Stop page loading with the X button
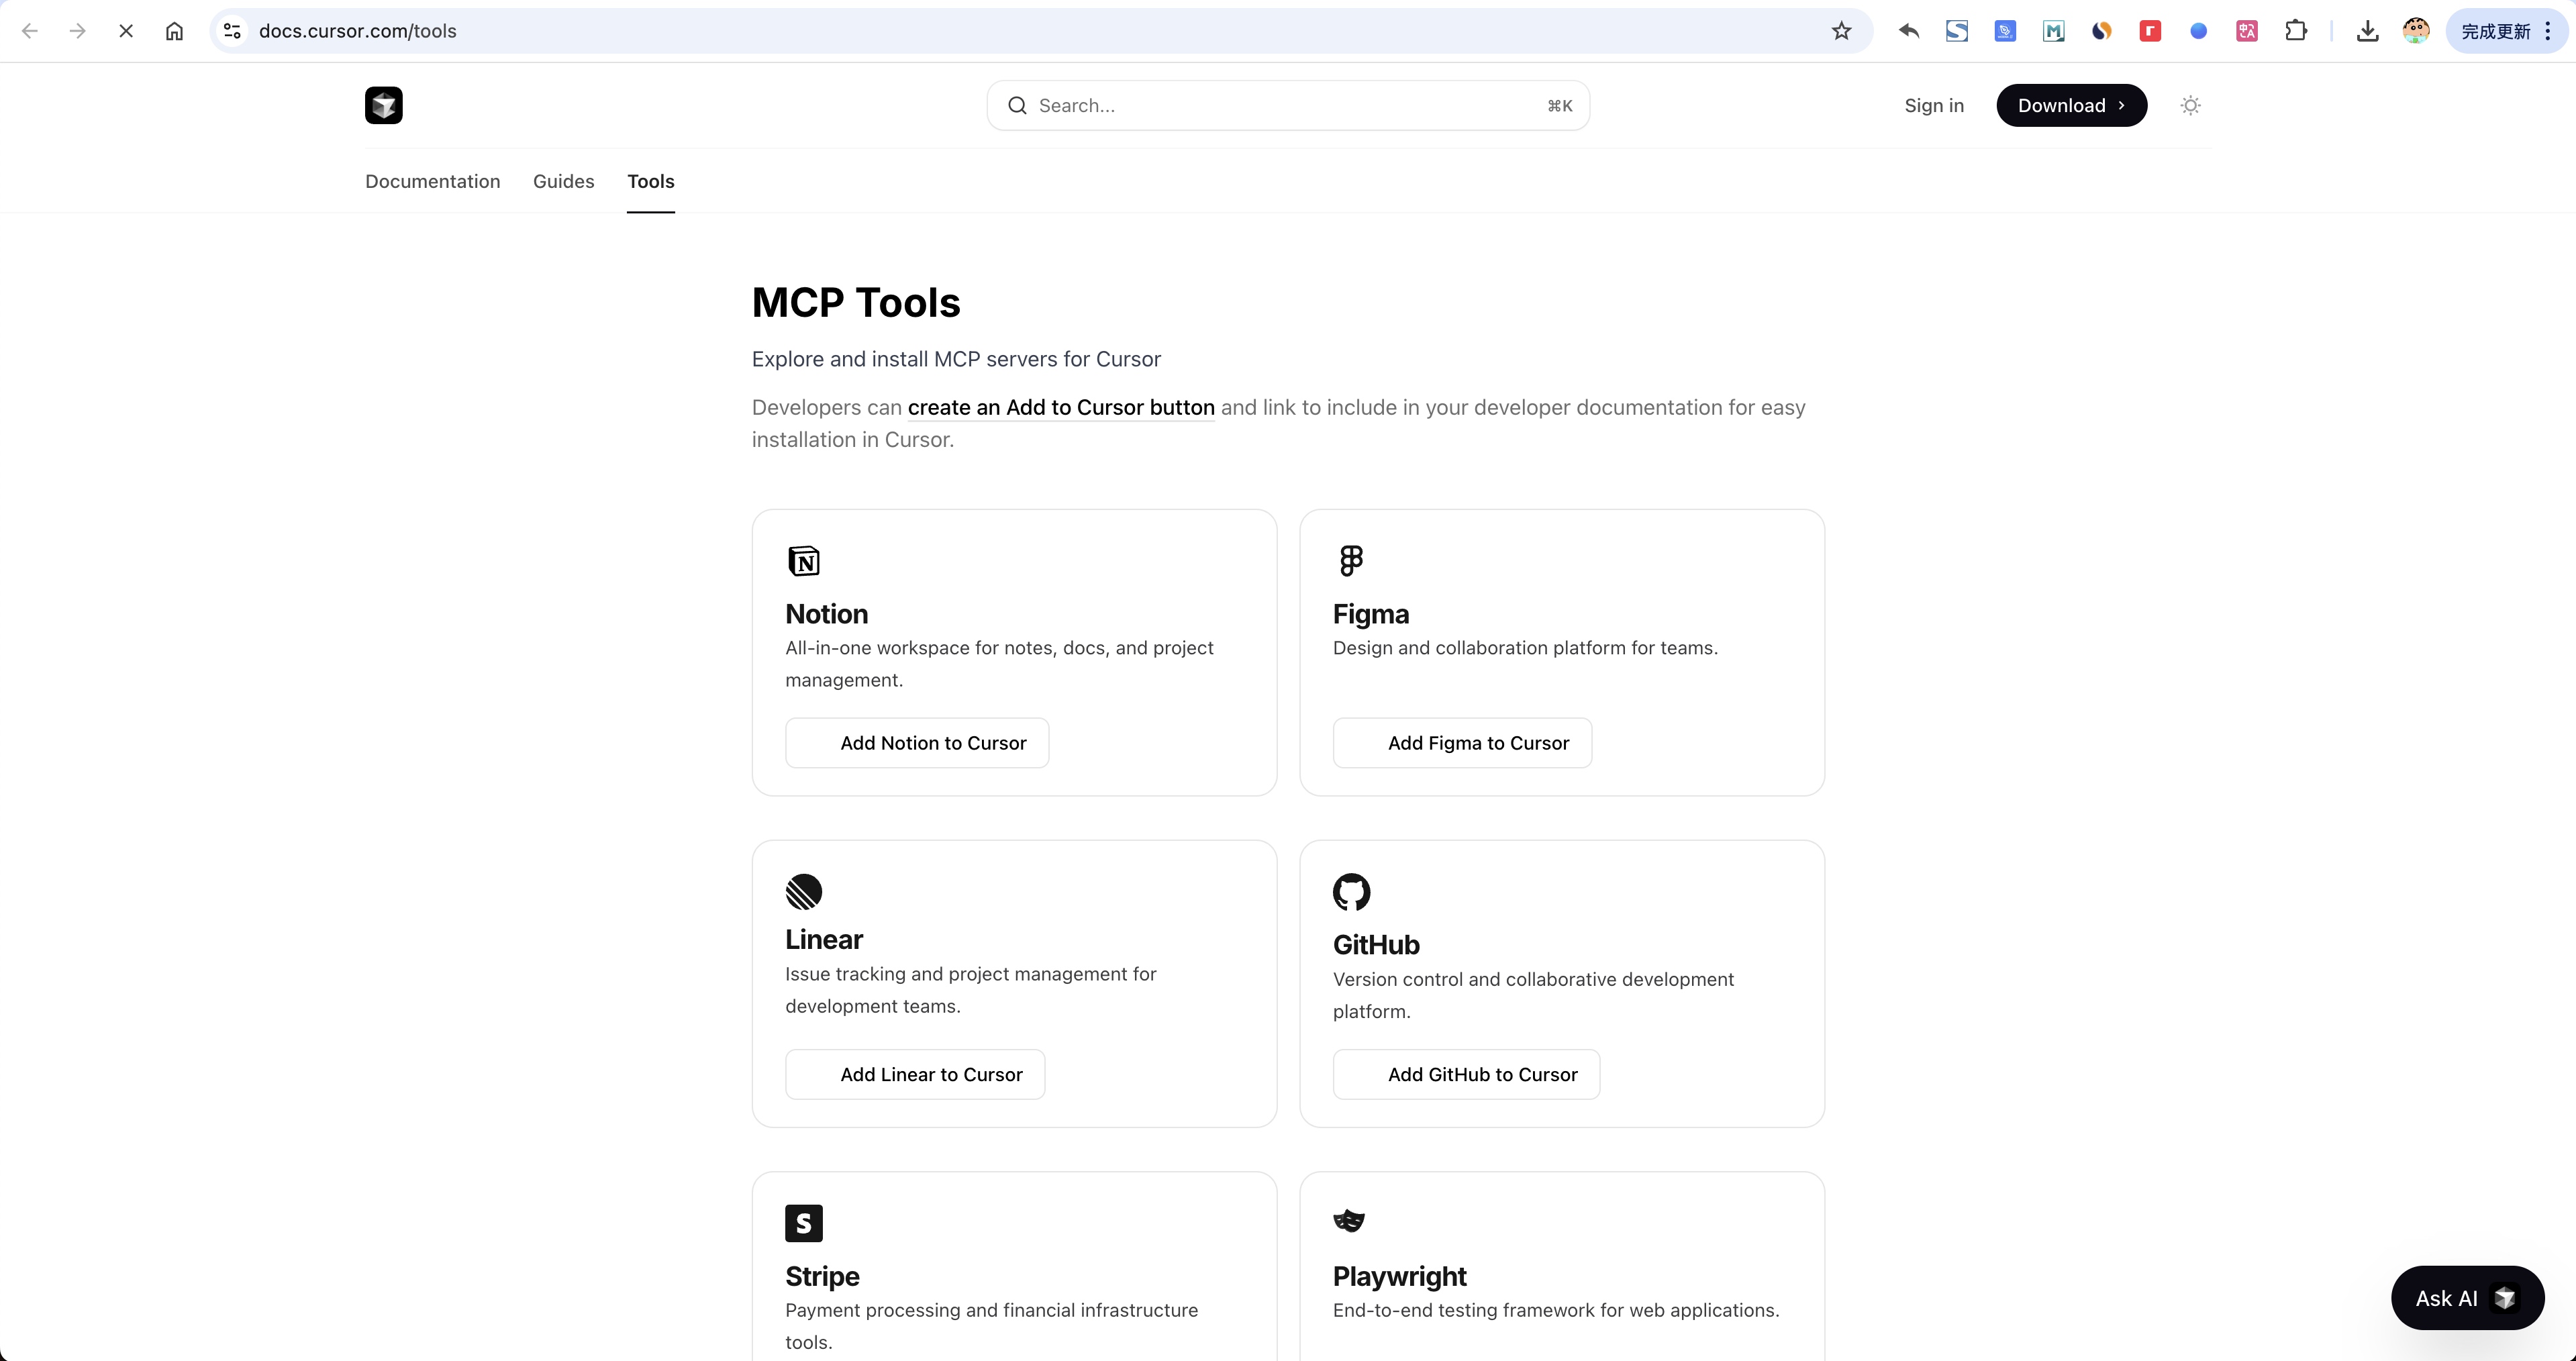Screen dimensions: 2576x1361 pyautogui.click(x=126, y=31)
